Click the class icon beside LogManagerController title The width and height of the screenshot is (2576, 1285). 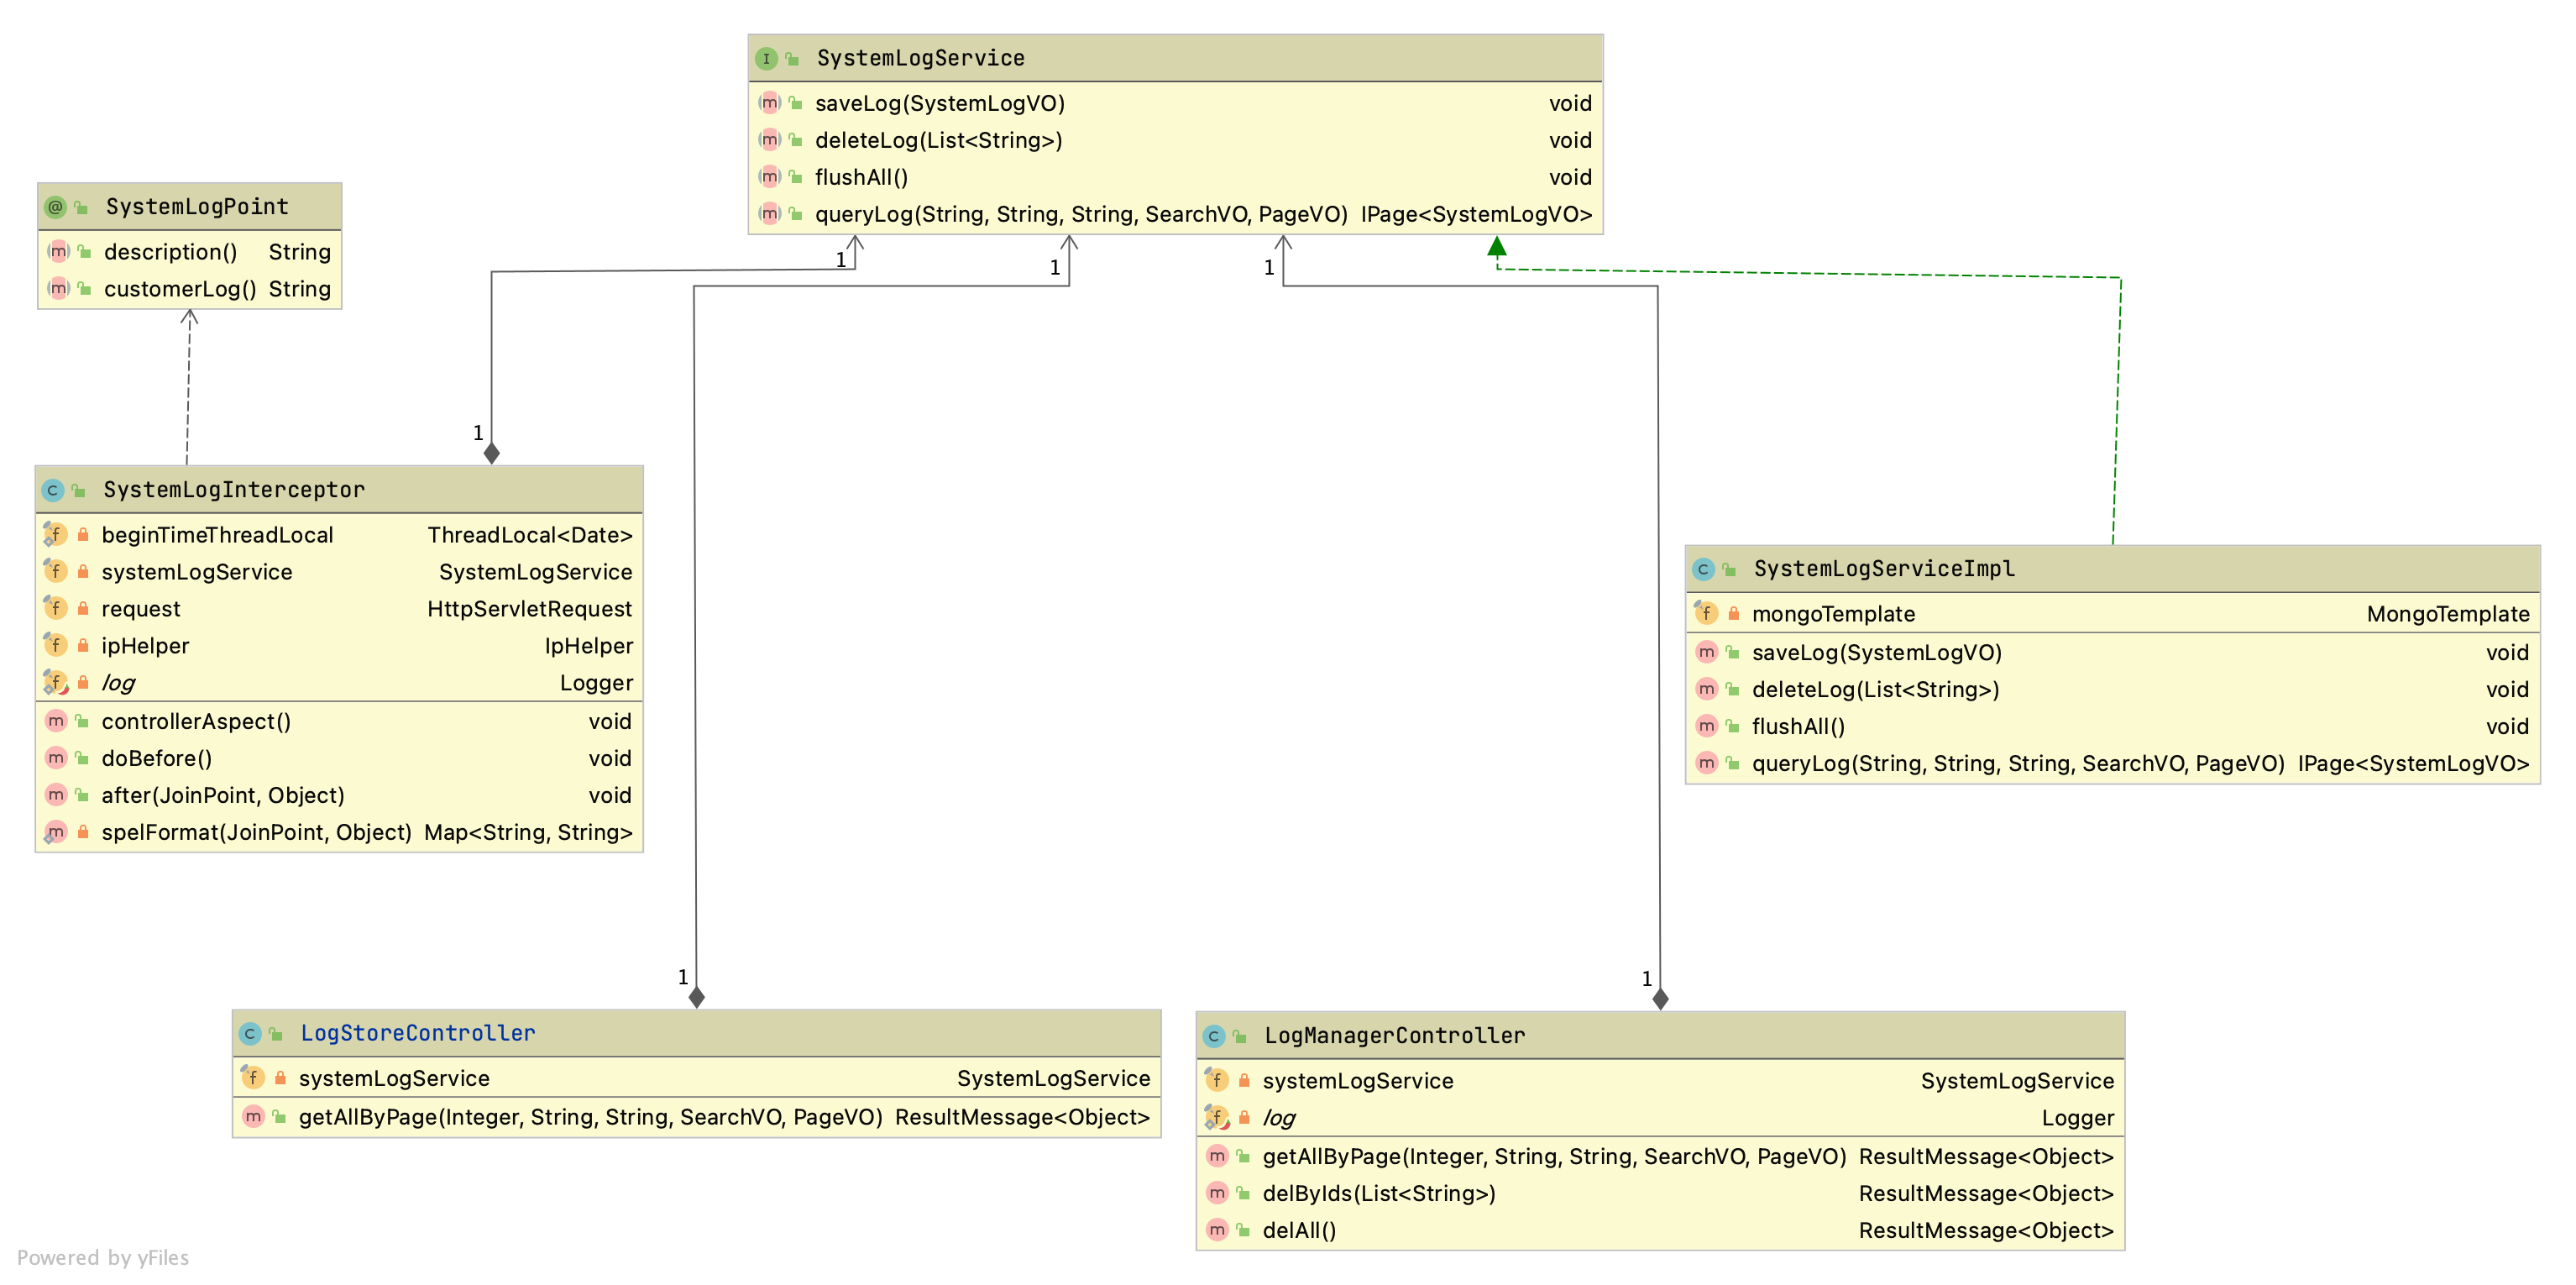coord(1214,1036)
